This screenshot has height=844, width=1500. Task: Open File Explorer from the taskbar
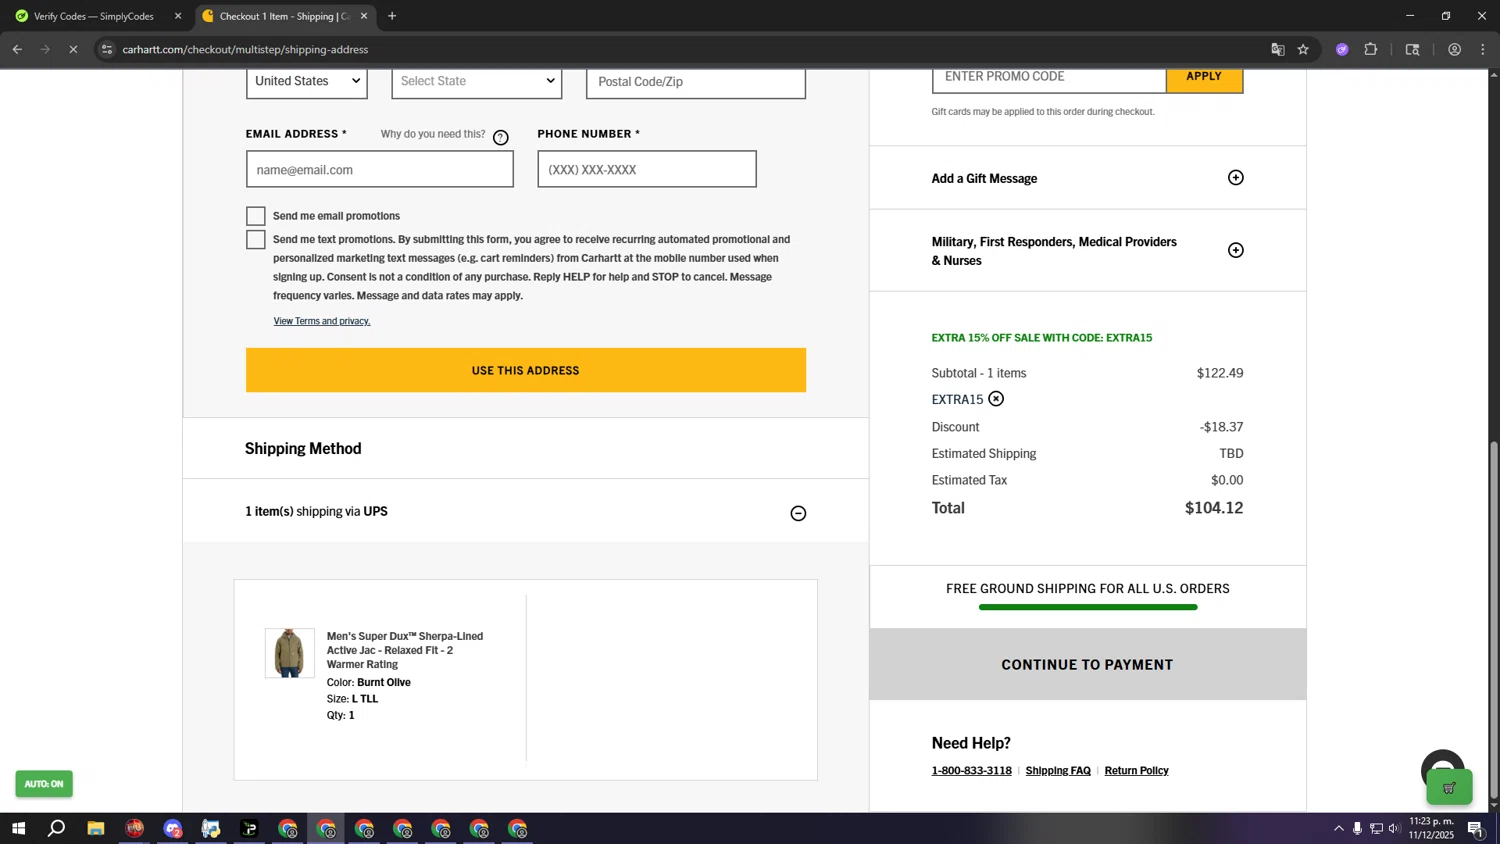tap(95, 828)
